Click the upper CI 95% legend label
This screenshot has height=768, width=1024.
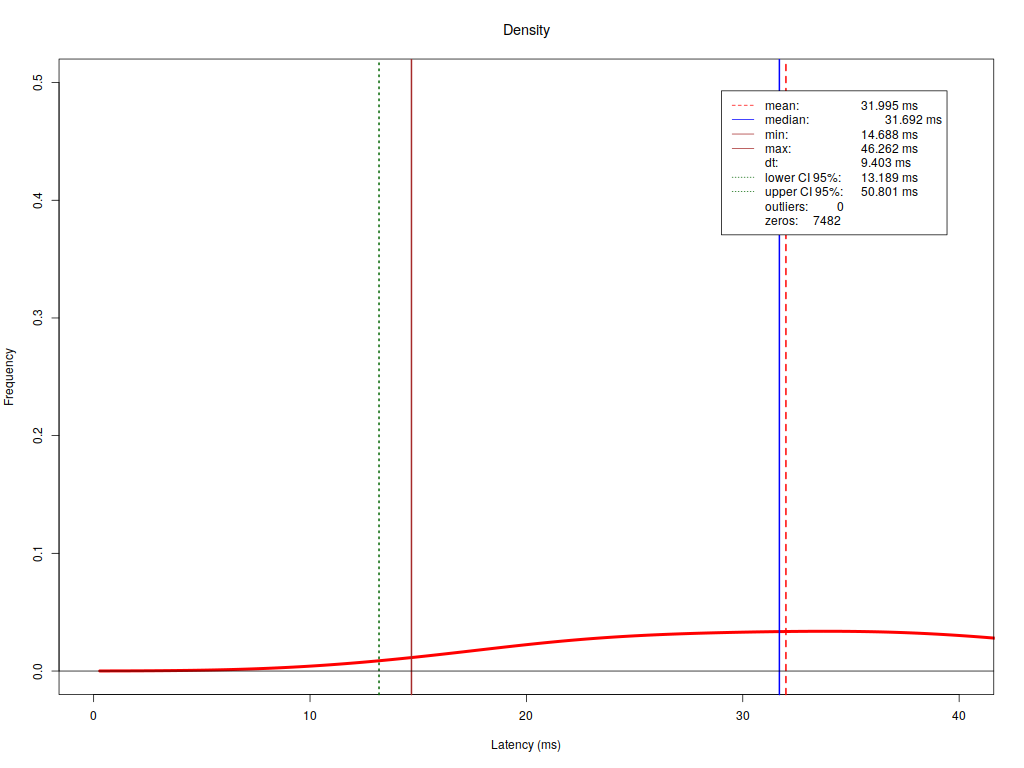(x=804, y=192)
